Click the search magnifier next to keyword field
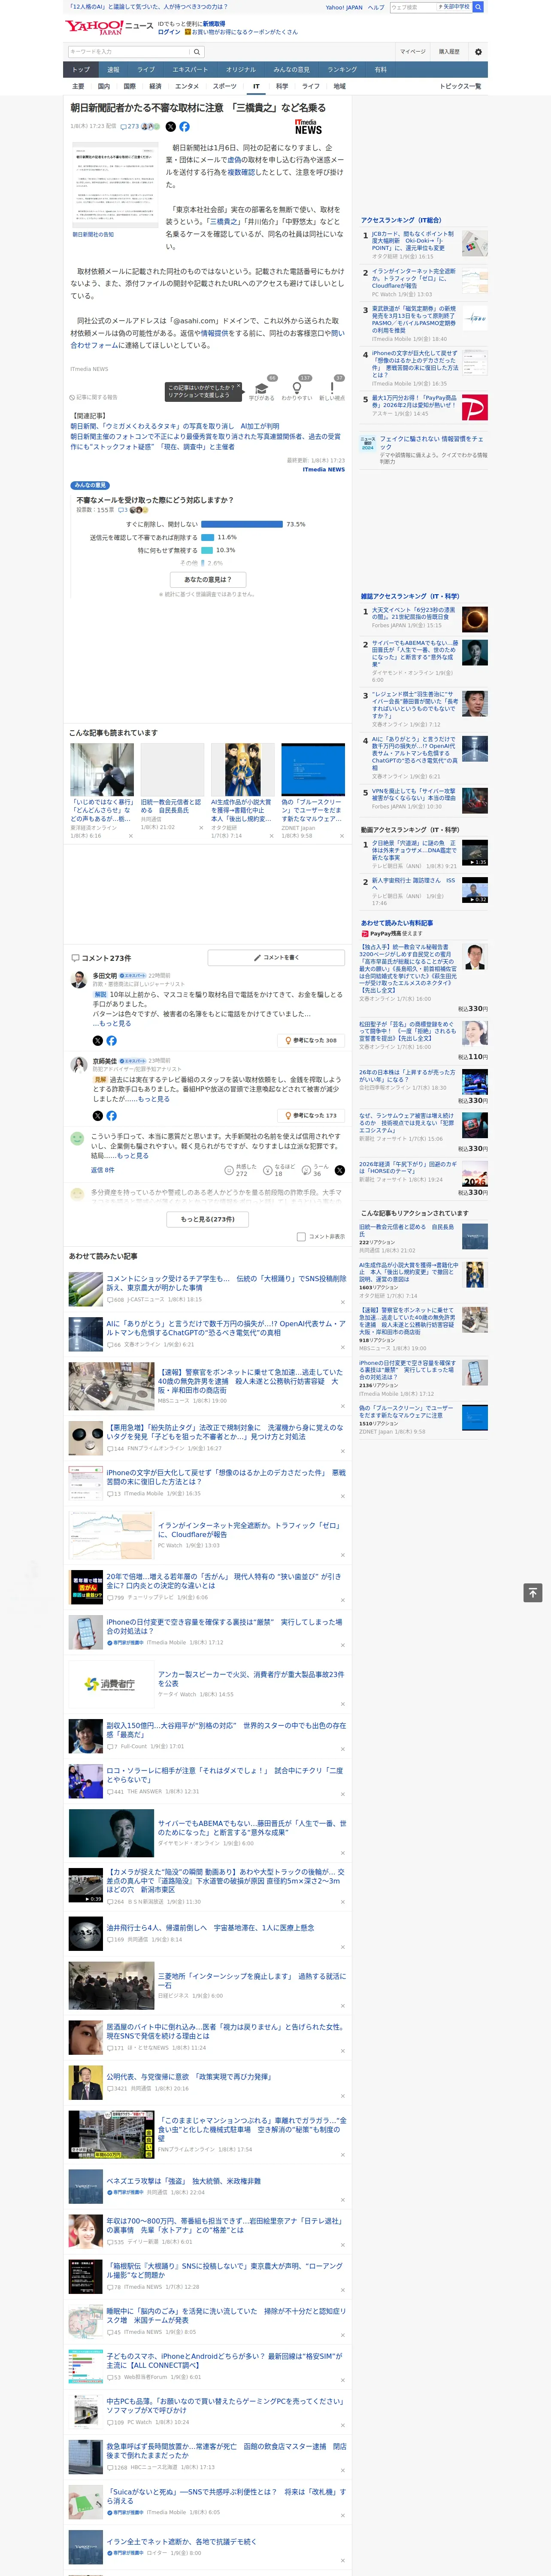This screenshot has height=2576, width=551. point(197,51)
